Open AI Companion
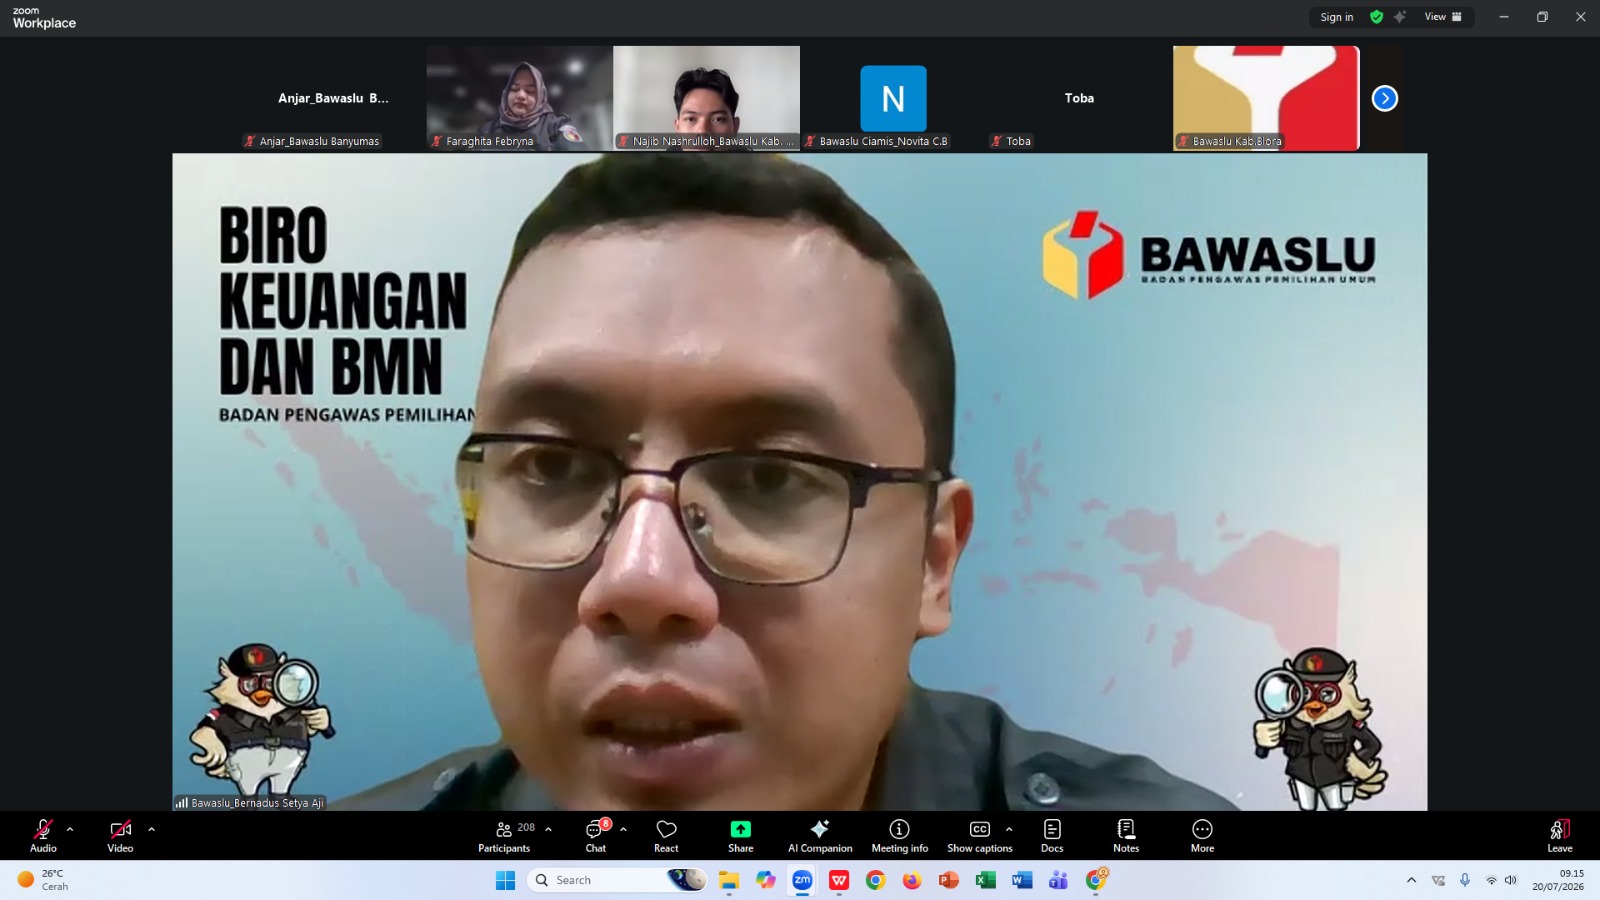This screenshot has width=1600, height=900. (x=820, y=836)
